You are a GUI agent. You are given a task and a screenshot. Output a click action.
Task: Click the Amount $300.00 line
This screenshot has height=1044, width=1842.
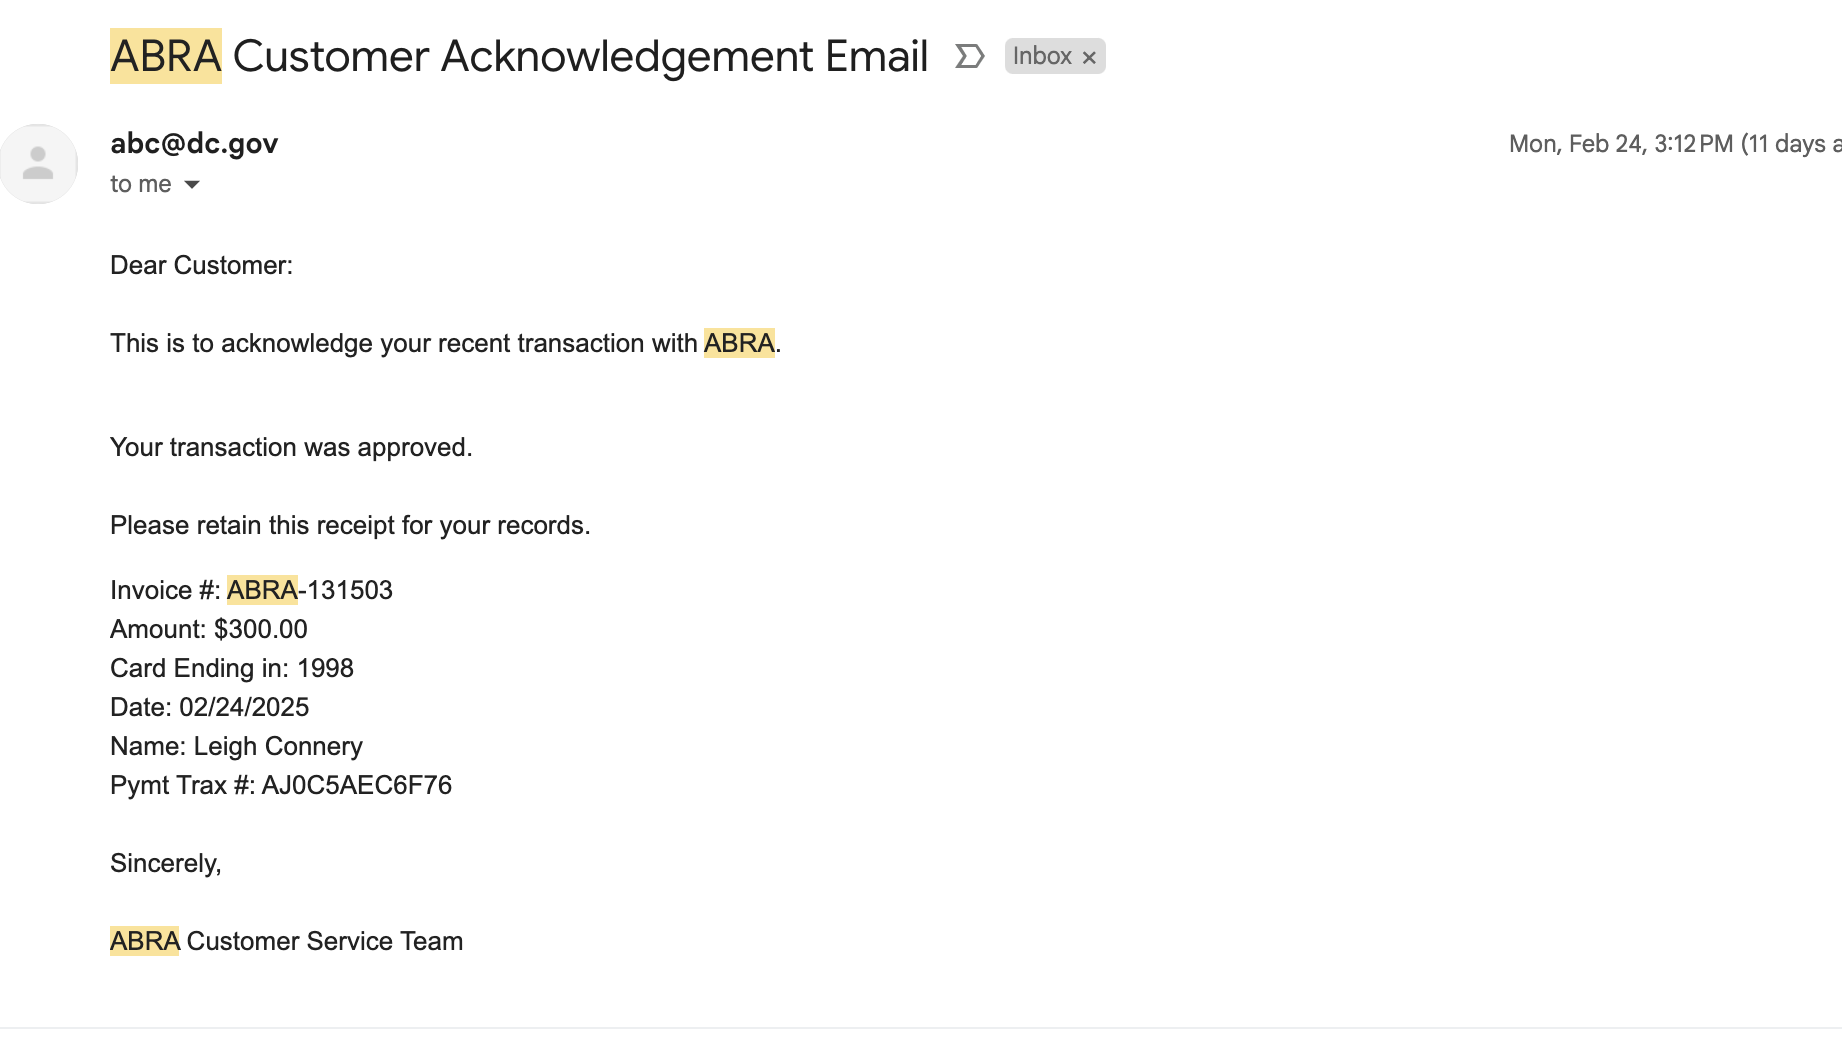(x=209, y=629)
